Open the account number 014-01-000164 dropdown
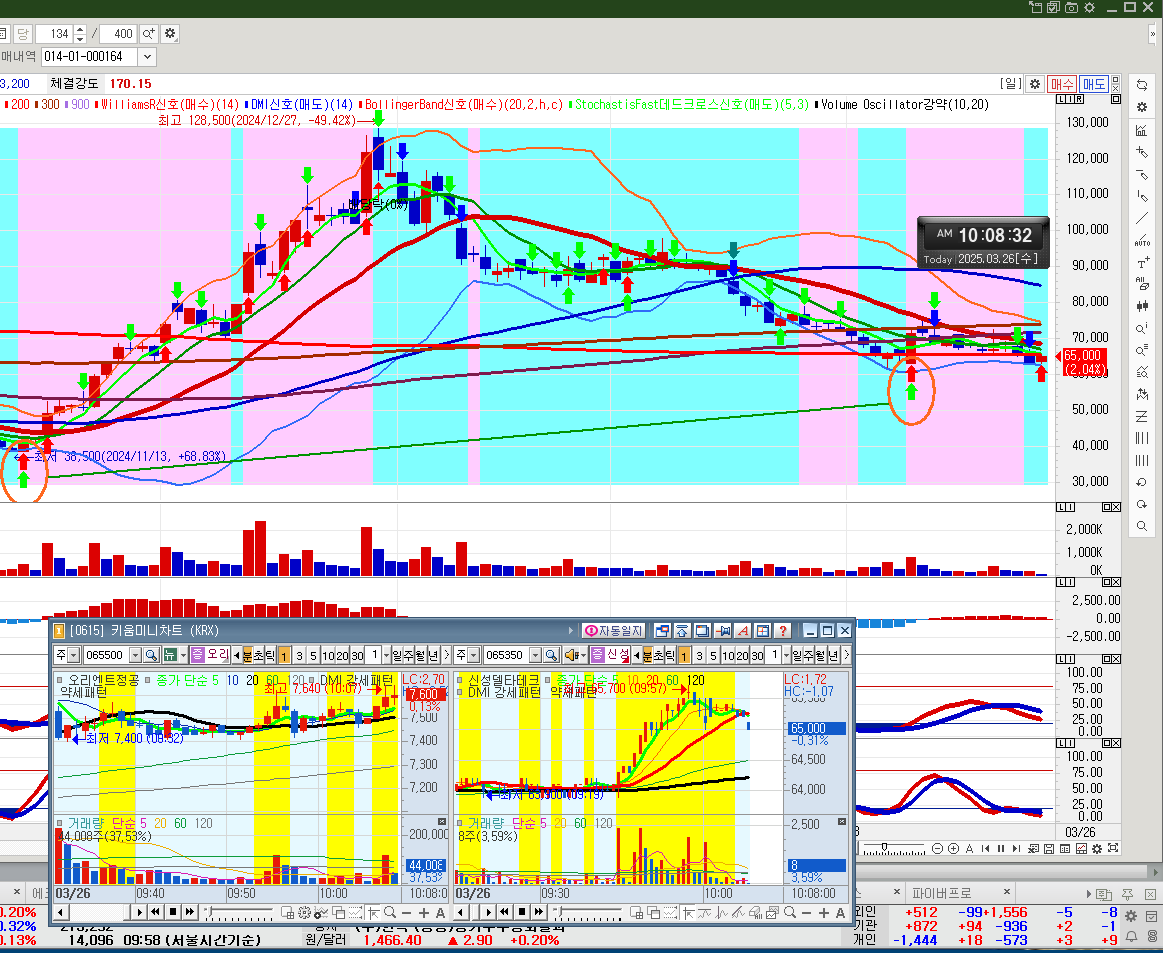The height and width of the screenshot is (953, 1163). tap(147, 57)
